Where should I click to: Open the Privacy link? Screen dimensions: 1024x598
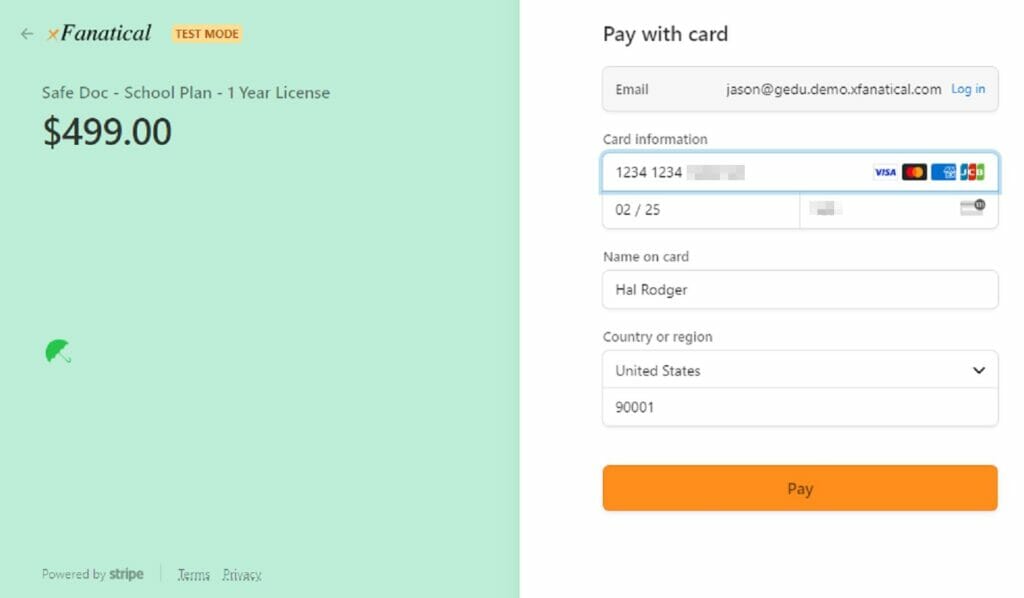(x=242, y=574)
